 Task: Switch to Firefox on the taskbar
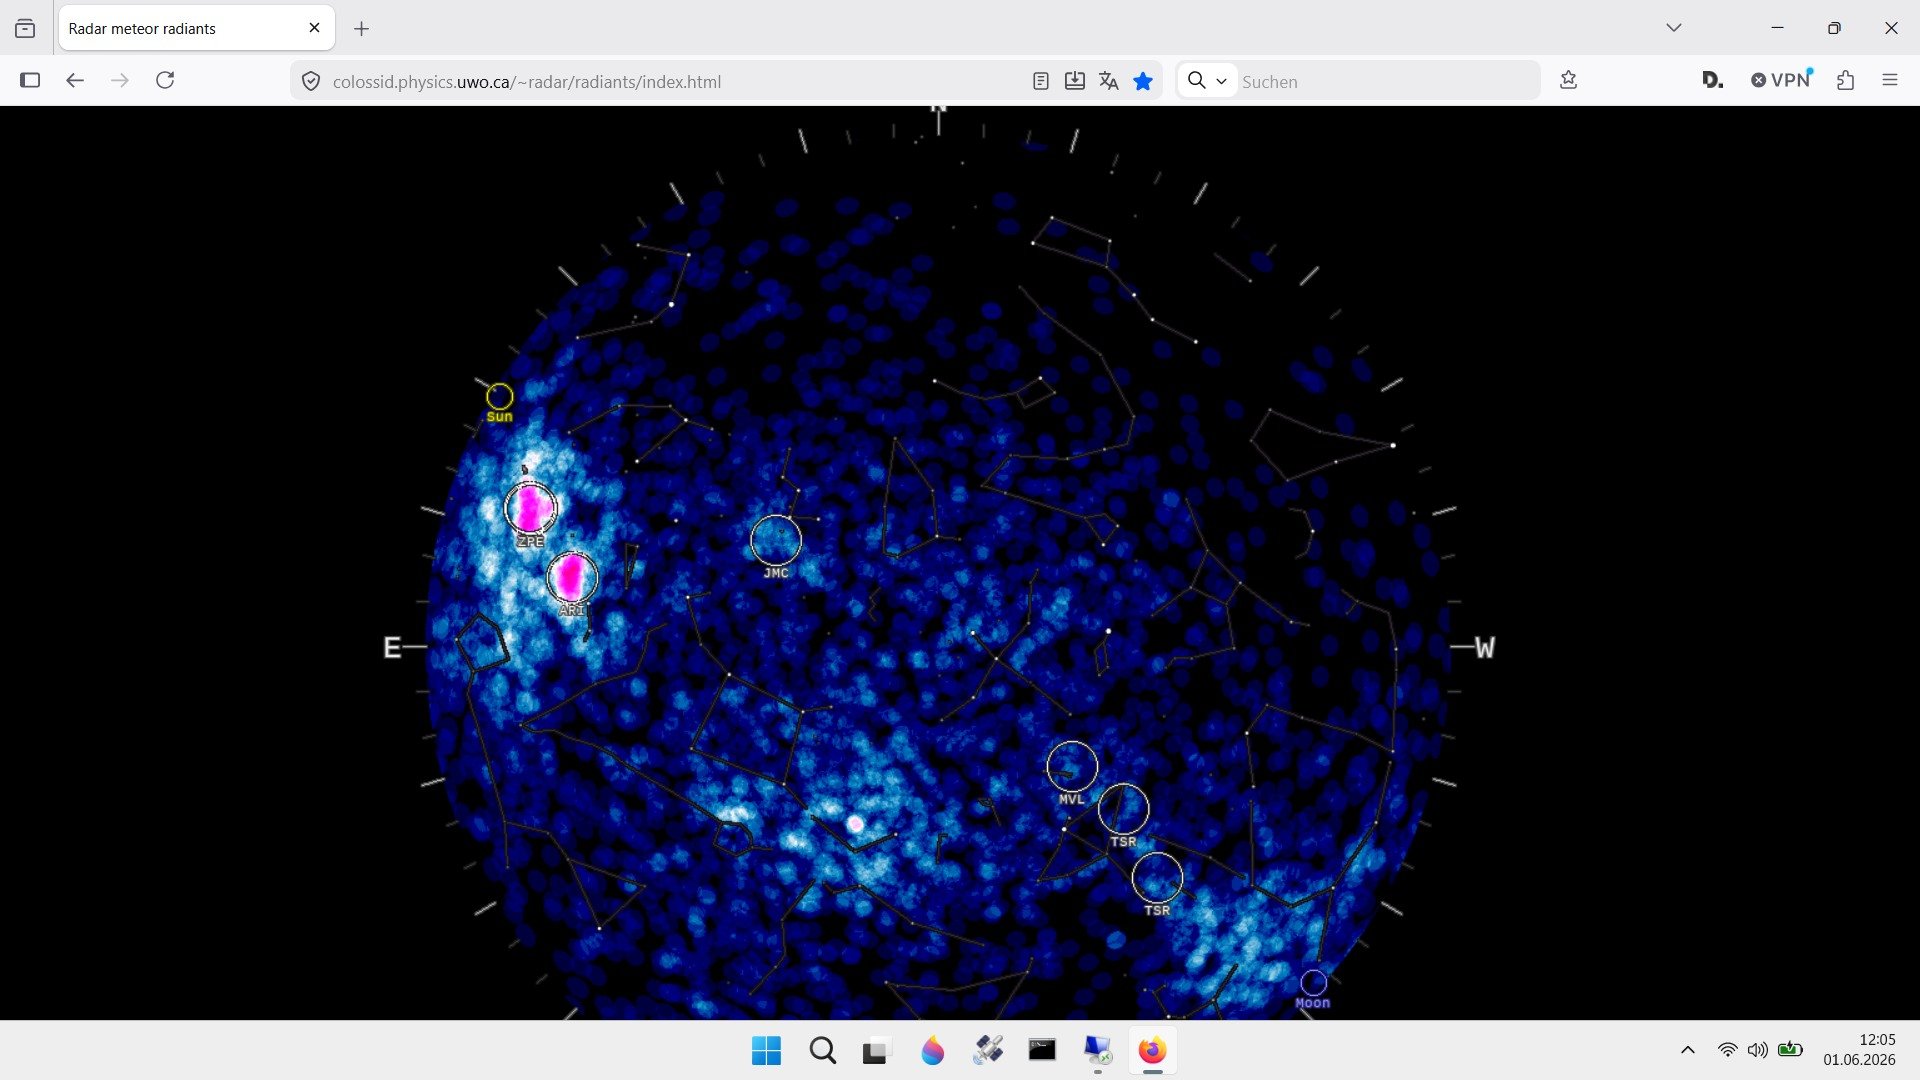[x=1152, y=1051]
